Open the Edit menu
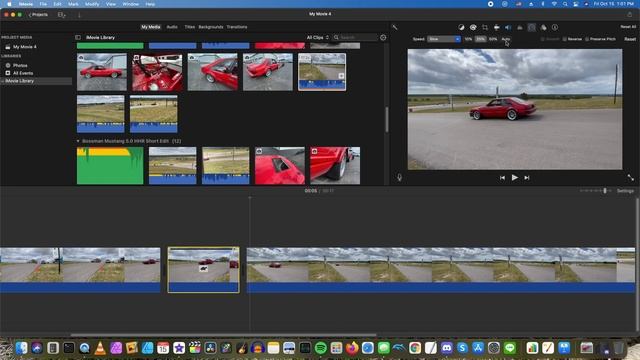The height and width of the screenshot is (360, 640). pos(58,4)
